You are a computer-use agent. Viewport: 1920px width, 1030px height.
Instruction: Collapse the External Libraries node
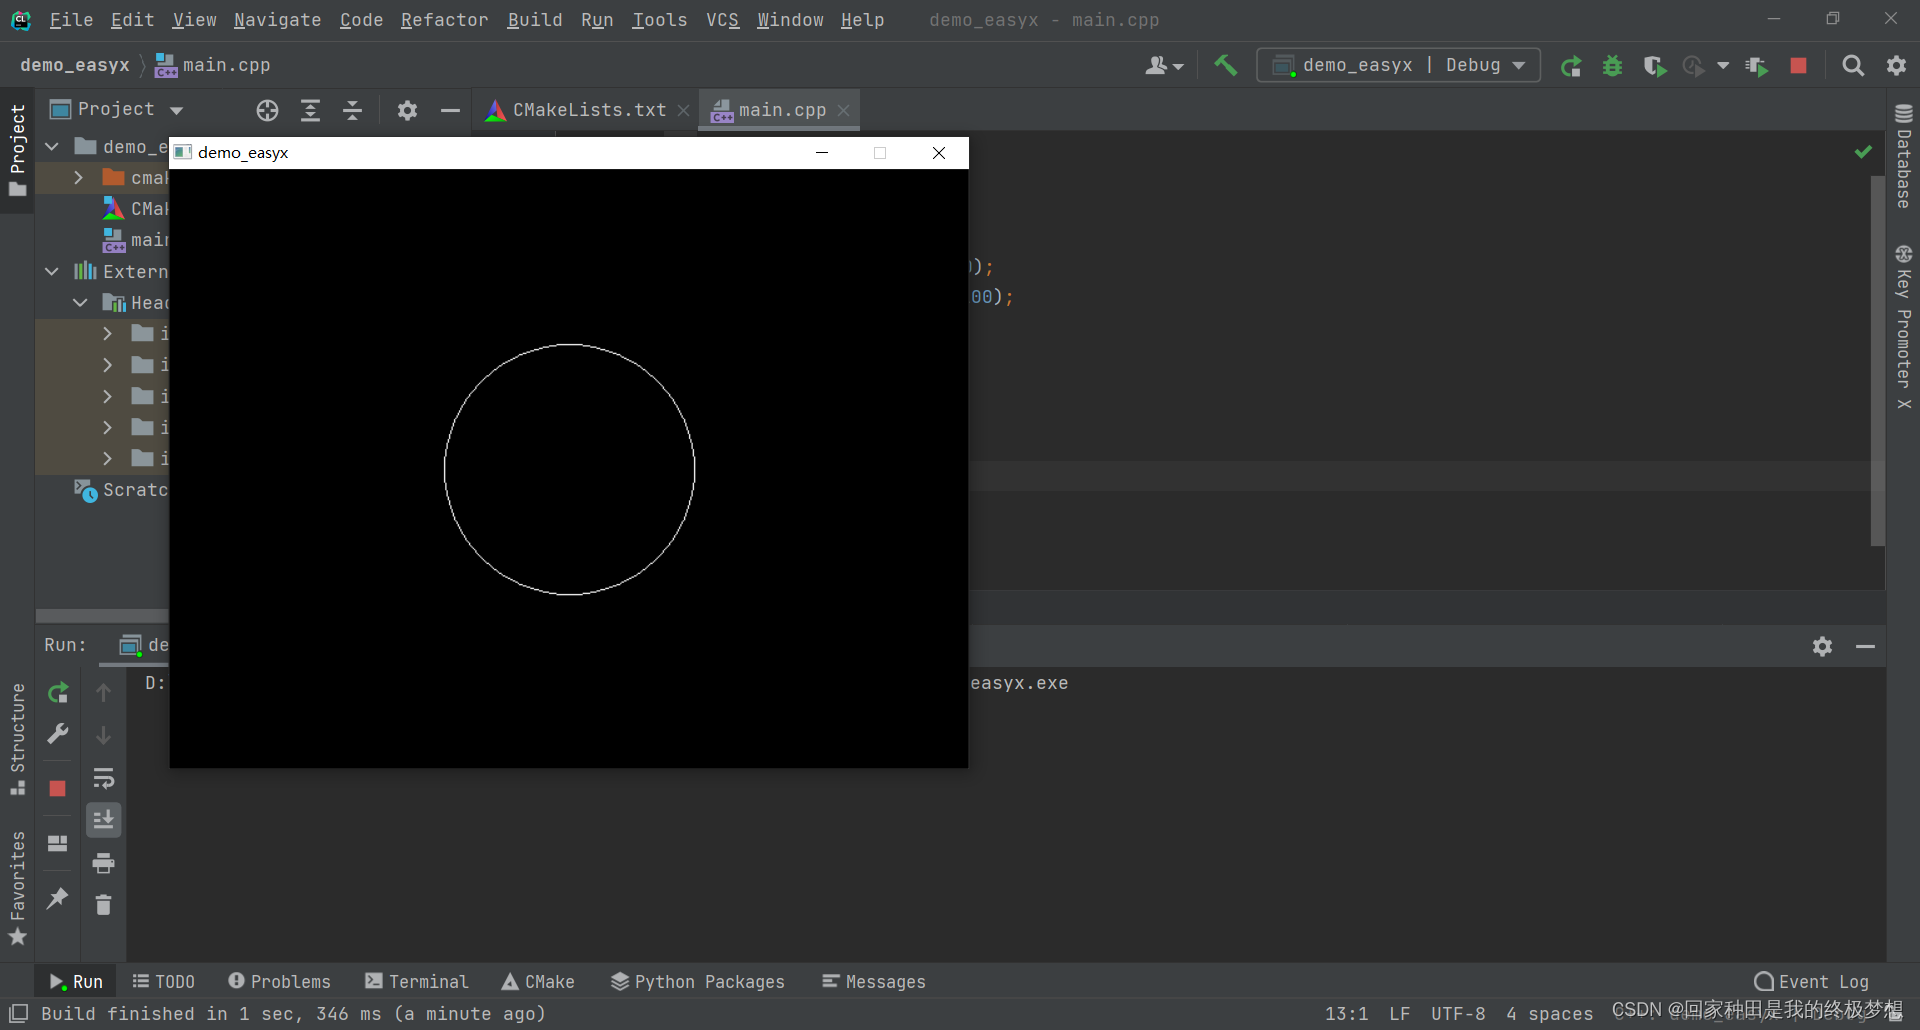(x=51, y=271)
